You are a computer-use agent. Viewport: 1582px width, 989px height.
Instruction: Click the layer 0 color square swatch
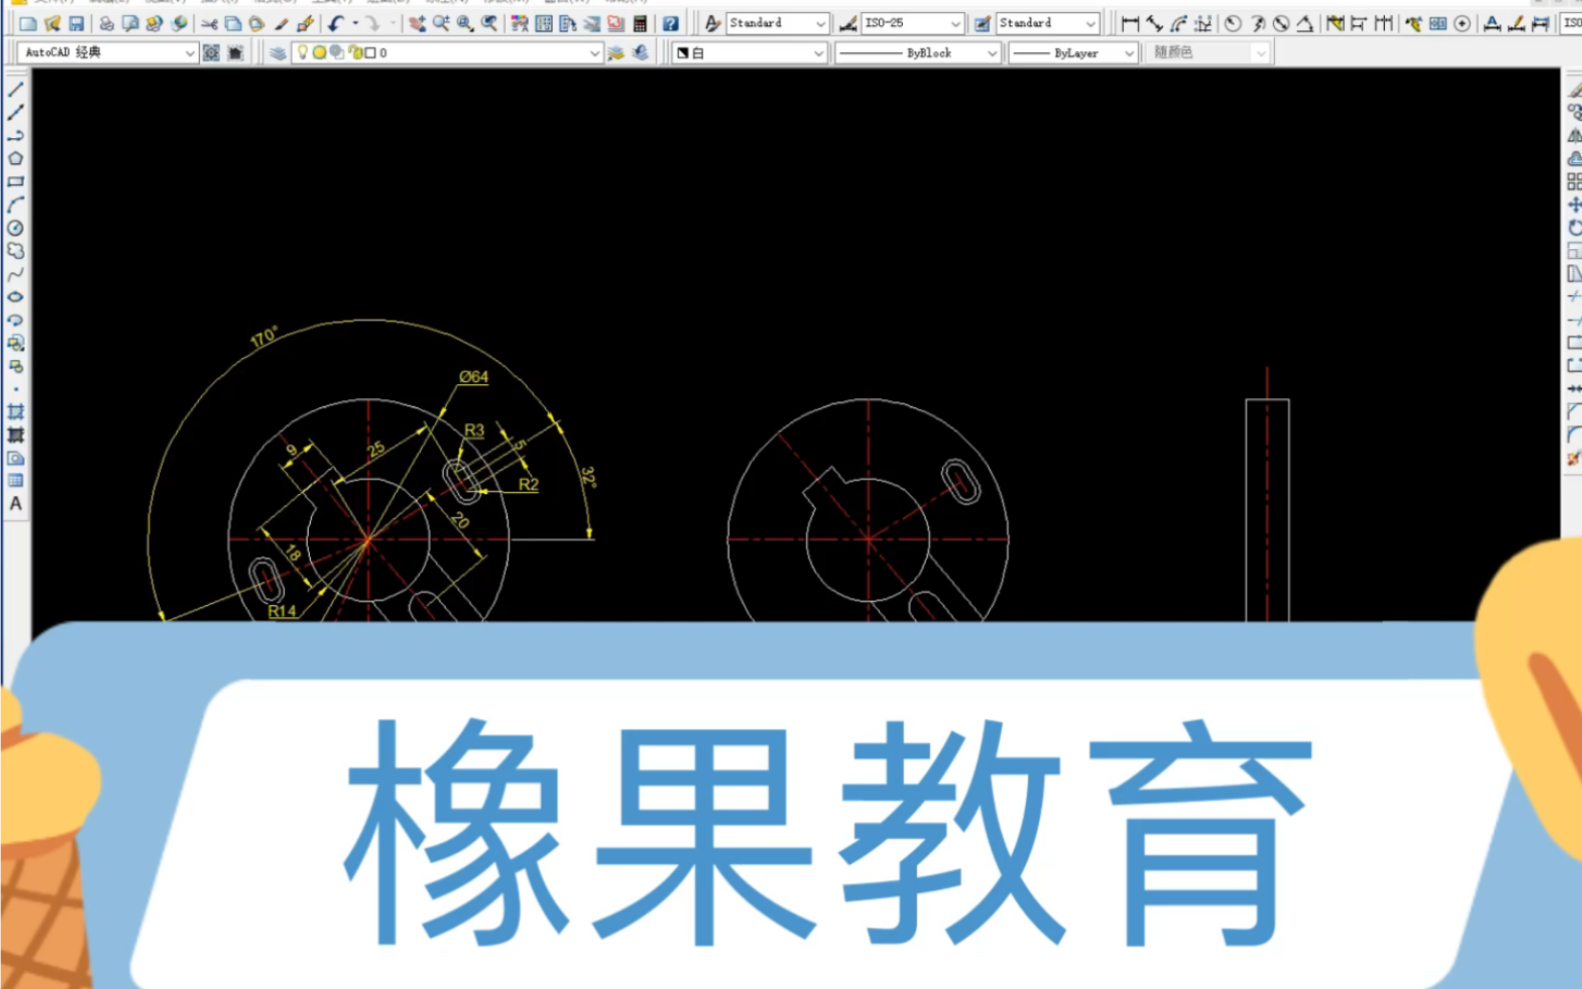click(x=370, y=53)
